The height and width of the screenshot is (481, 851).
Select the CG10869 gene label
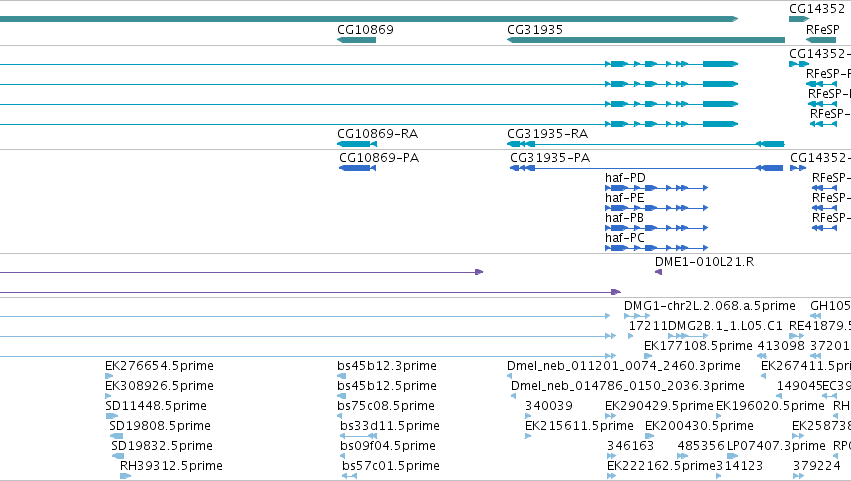pyautogui.click(x=365, y=29)
